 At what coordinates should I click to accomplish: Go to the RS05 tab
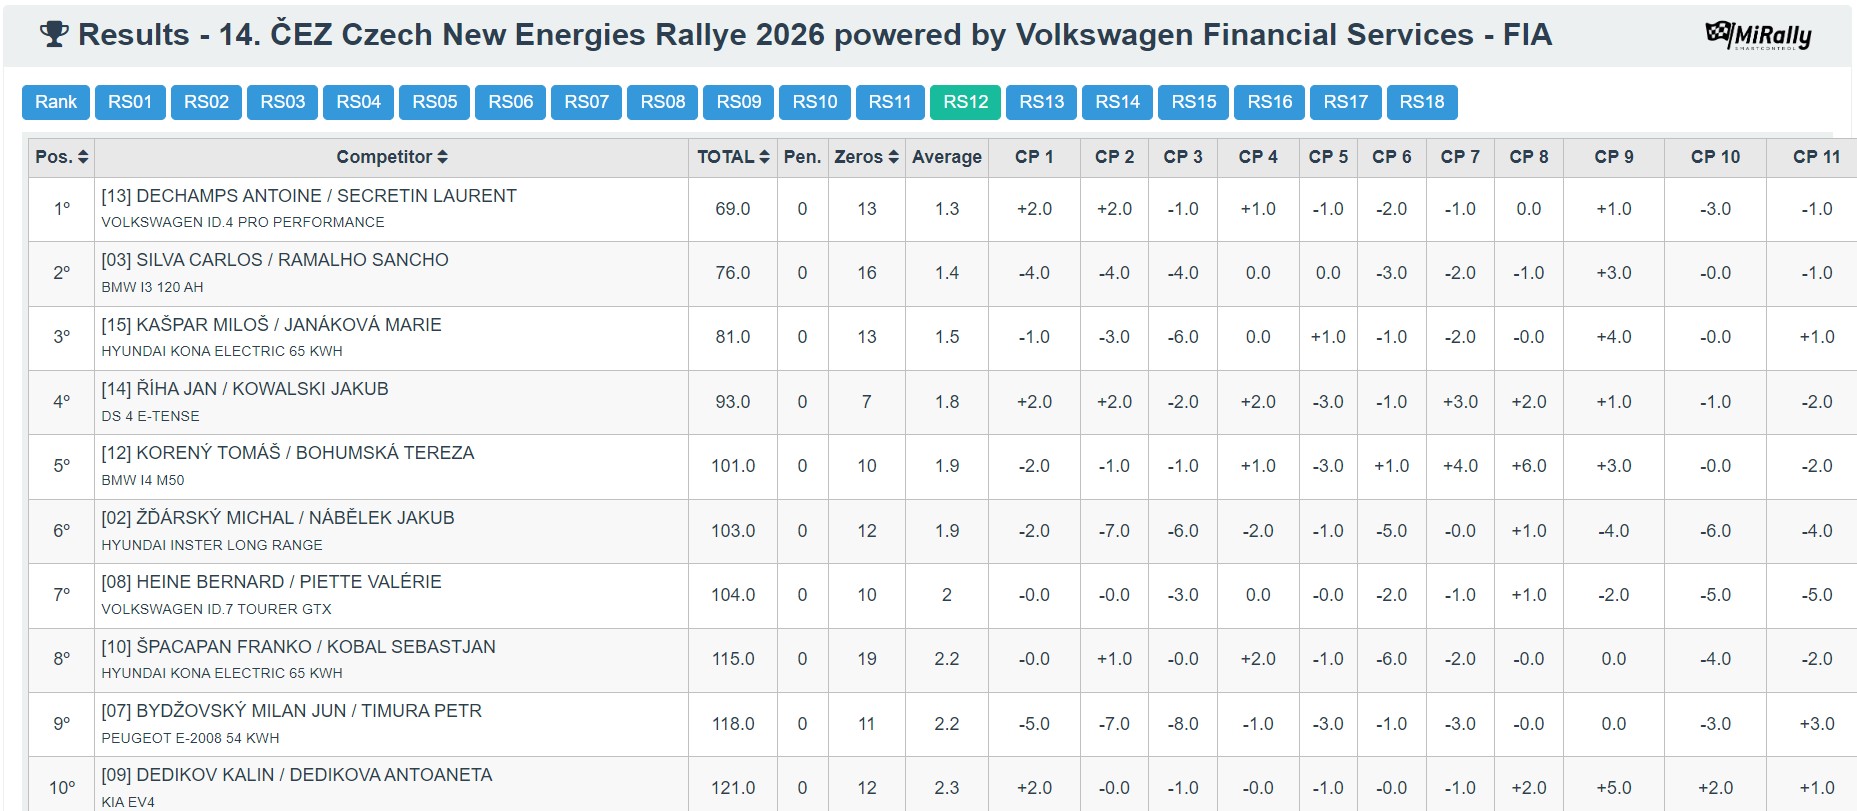[x=434, y=102]
